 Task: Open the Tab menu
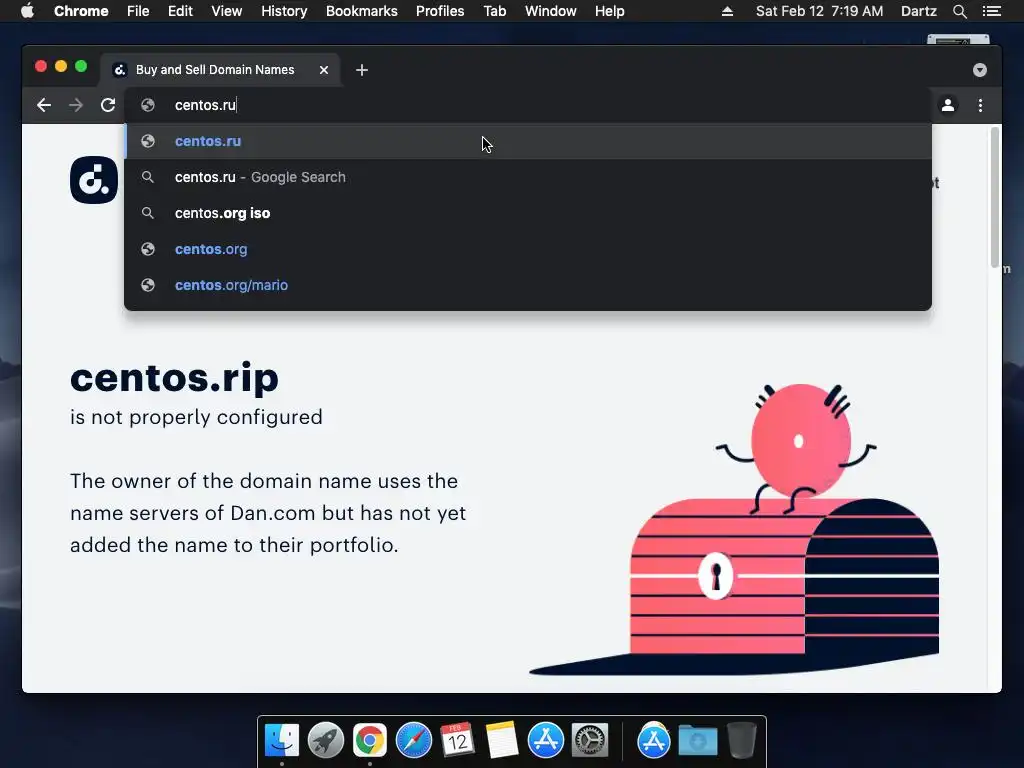click(x=494, y=11)
